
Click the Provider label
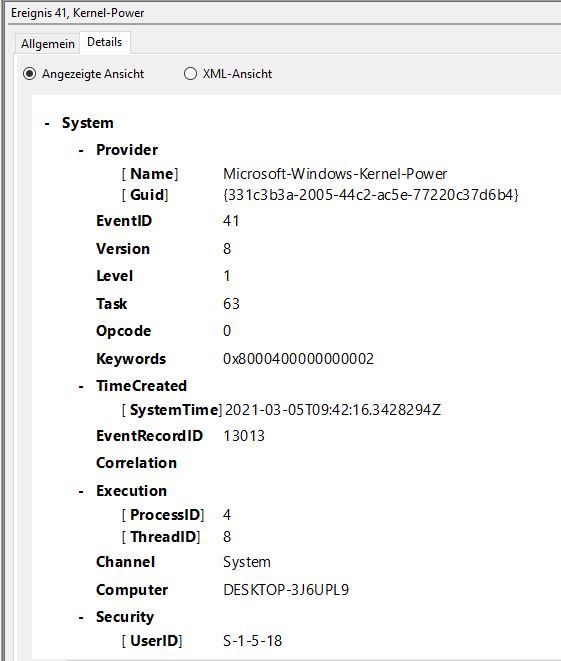tap(127, 150)
